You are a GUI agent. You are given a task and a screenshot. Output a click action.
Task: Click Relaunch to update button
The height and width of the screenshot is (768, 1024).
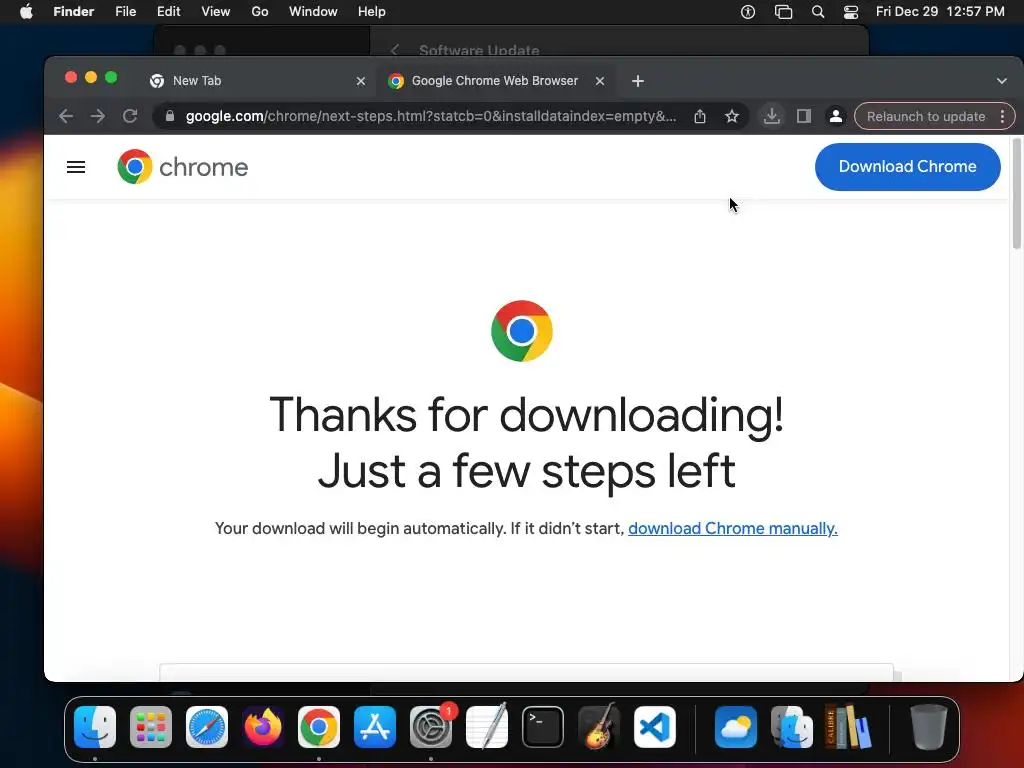[x=926, y=116]
